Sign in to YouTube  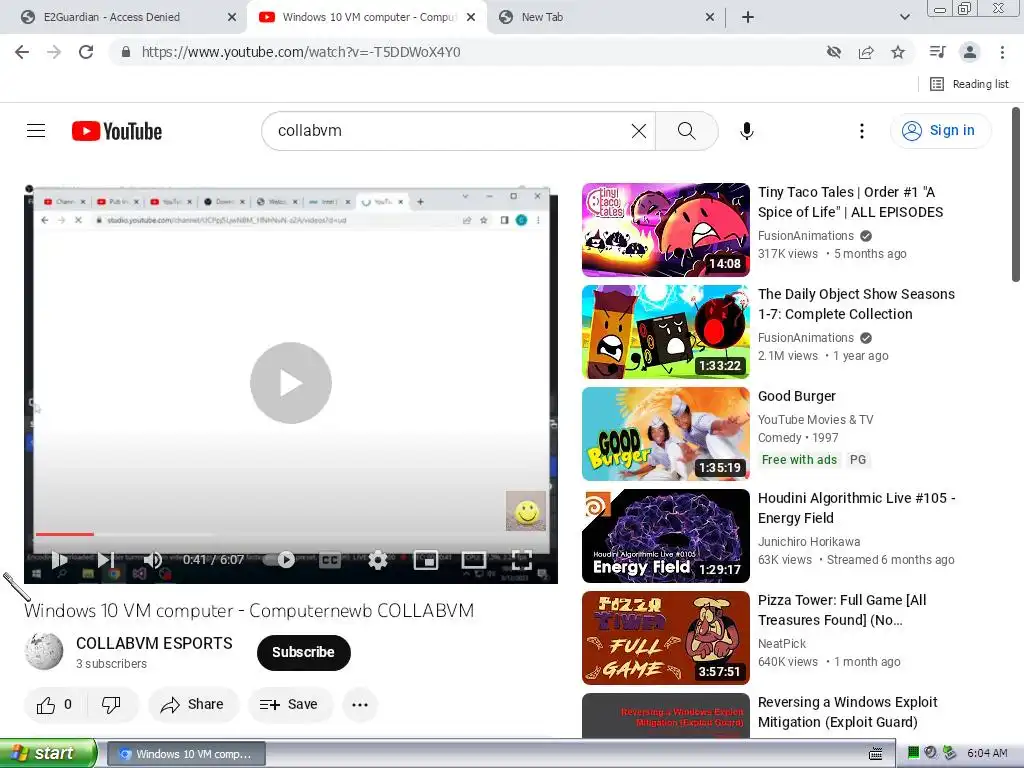click(940, 131)
